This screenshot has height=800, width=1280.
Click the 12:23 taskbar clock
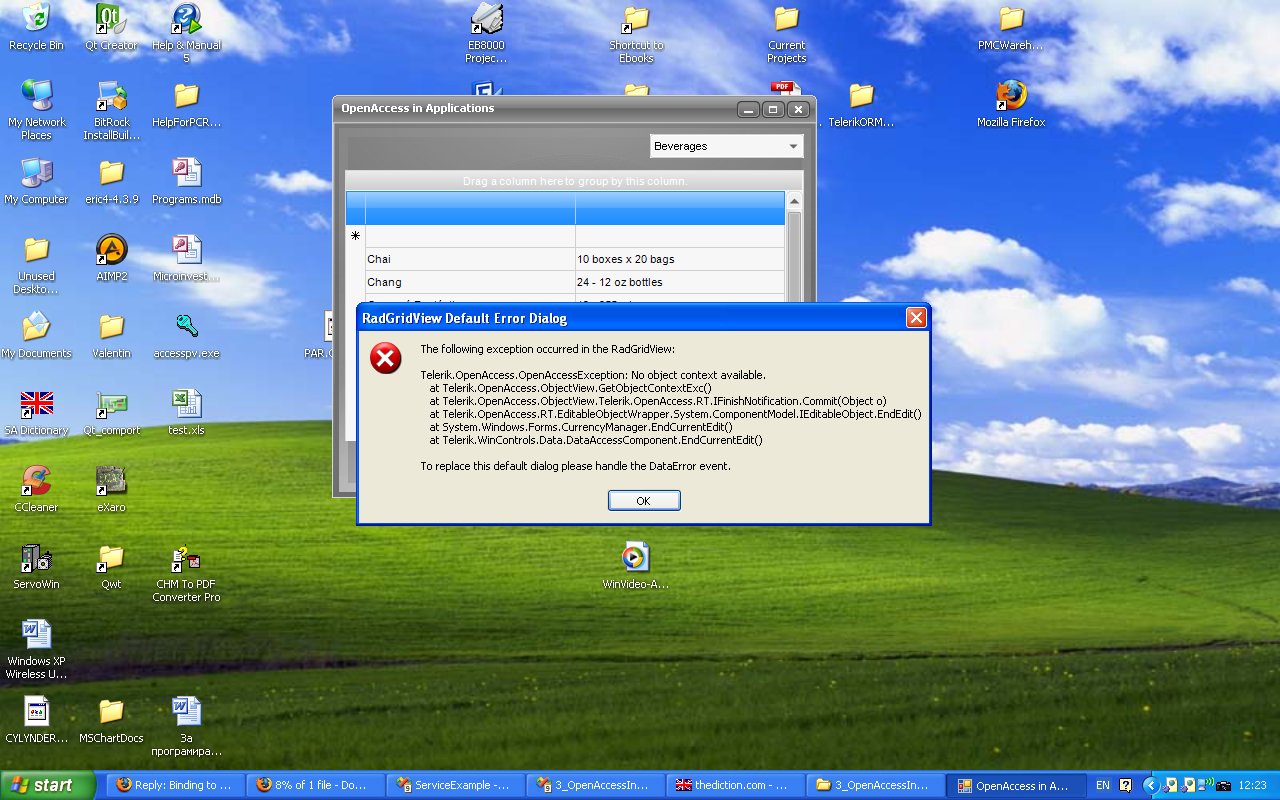1253,786
